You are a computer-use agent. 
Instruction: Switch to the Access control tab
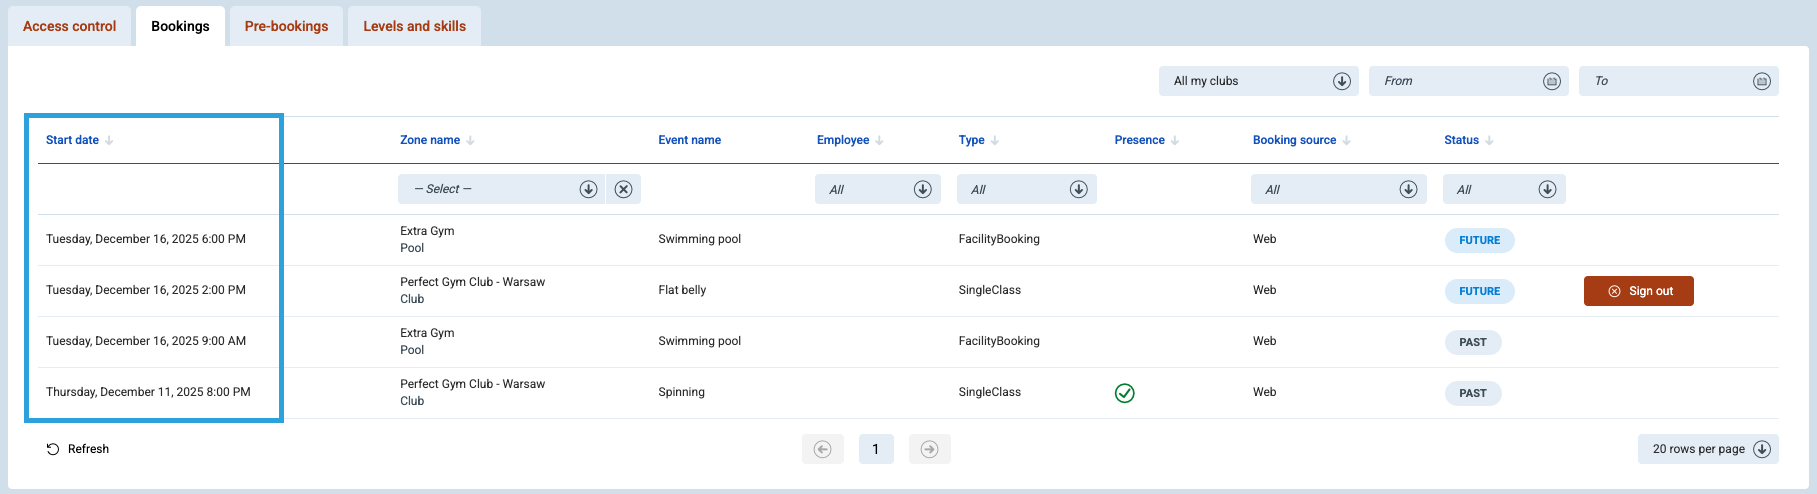pos(69,26)
